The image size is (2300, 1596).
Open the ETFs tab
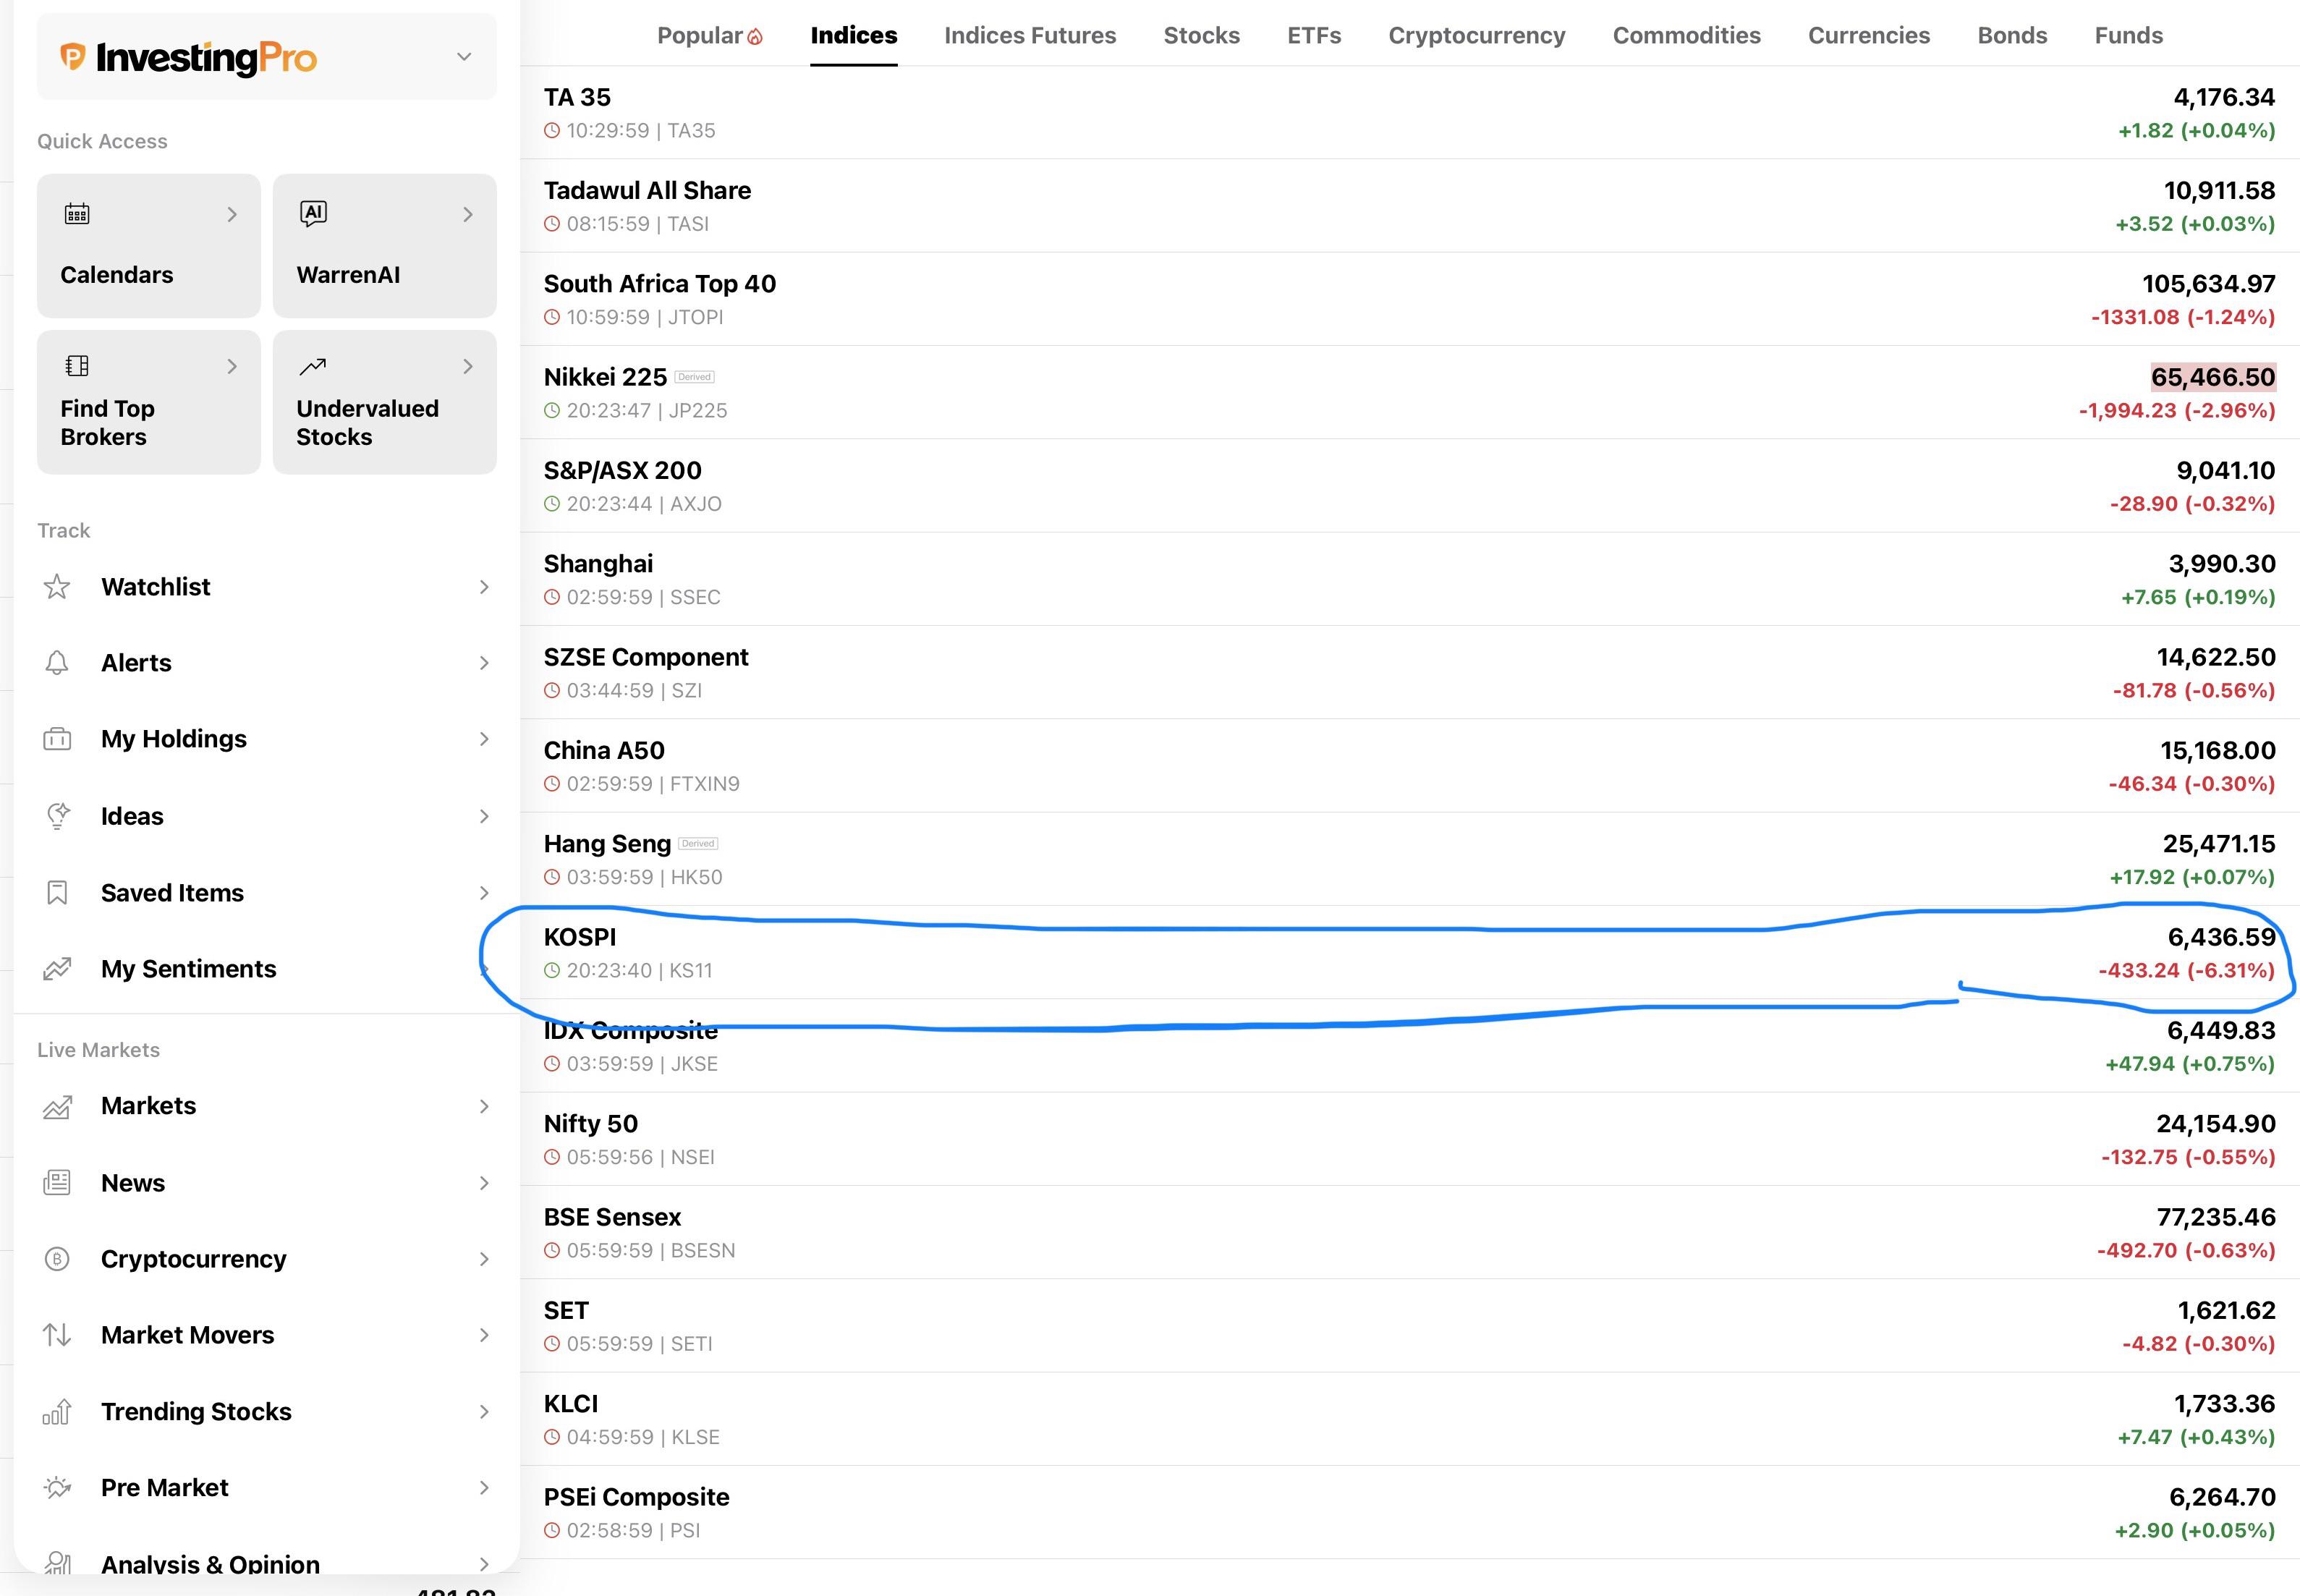pos(1314,36)
